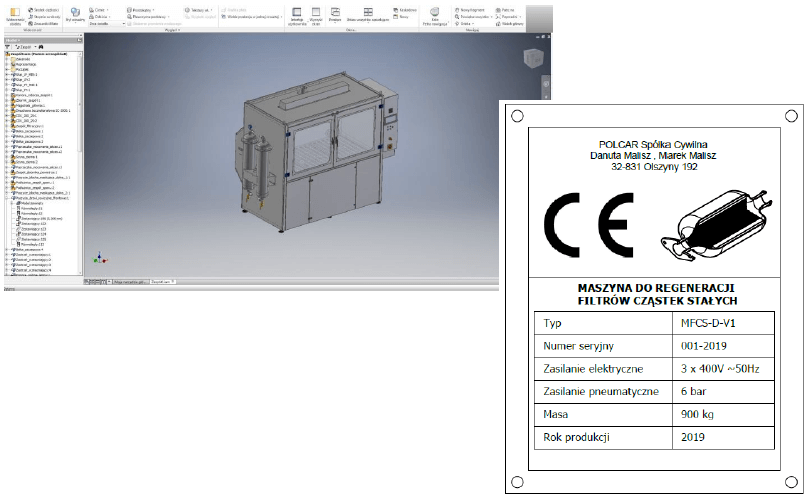Switch to the Zespół document tab at bottom
Image resolution: width=808 pixels, height=499 pixels.
pyautogui.click(x=162, y=282)
